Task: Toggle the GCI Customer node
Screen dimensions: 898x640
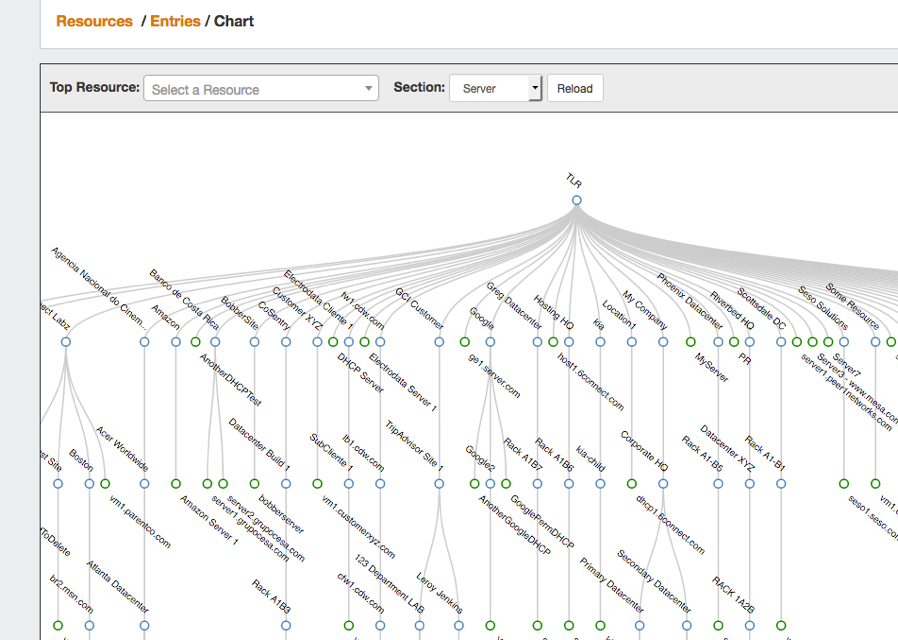Action: point(439,342)
